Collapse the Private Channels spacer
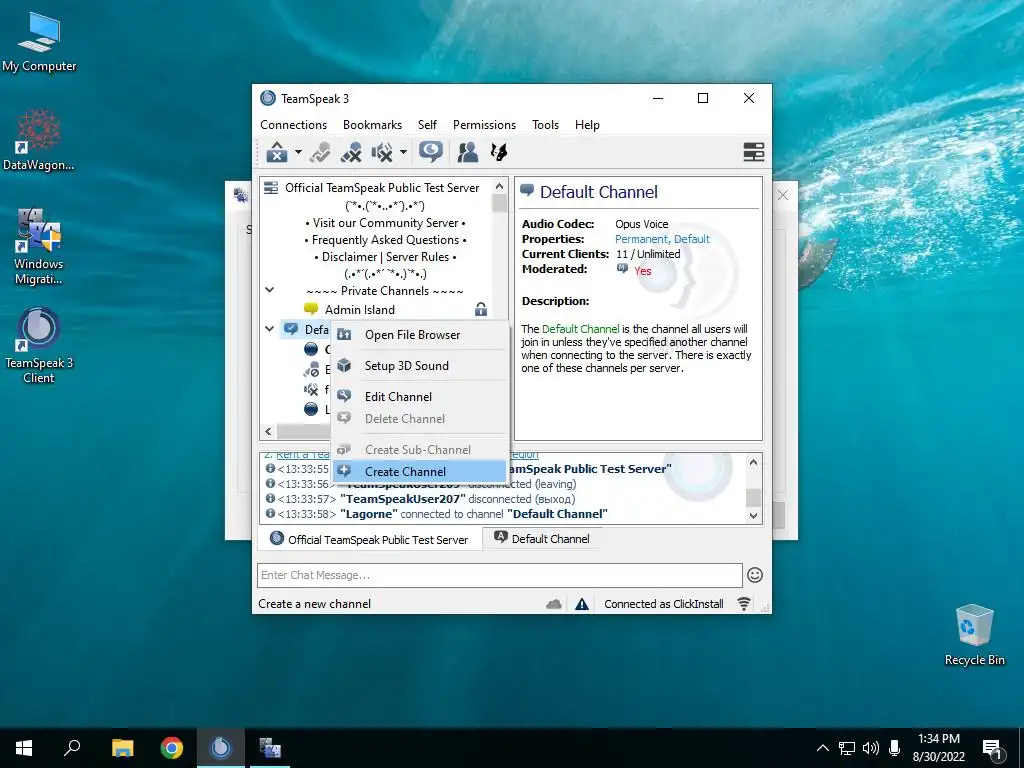The image size is (1024, 768). pyautogui.click(x=270, y=290)
